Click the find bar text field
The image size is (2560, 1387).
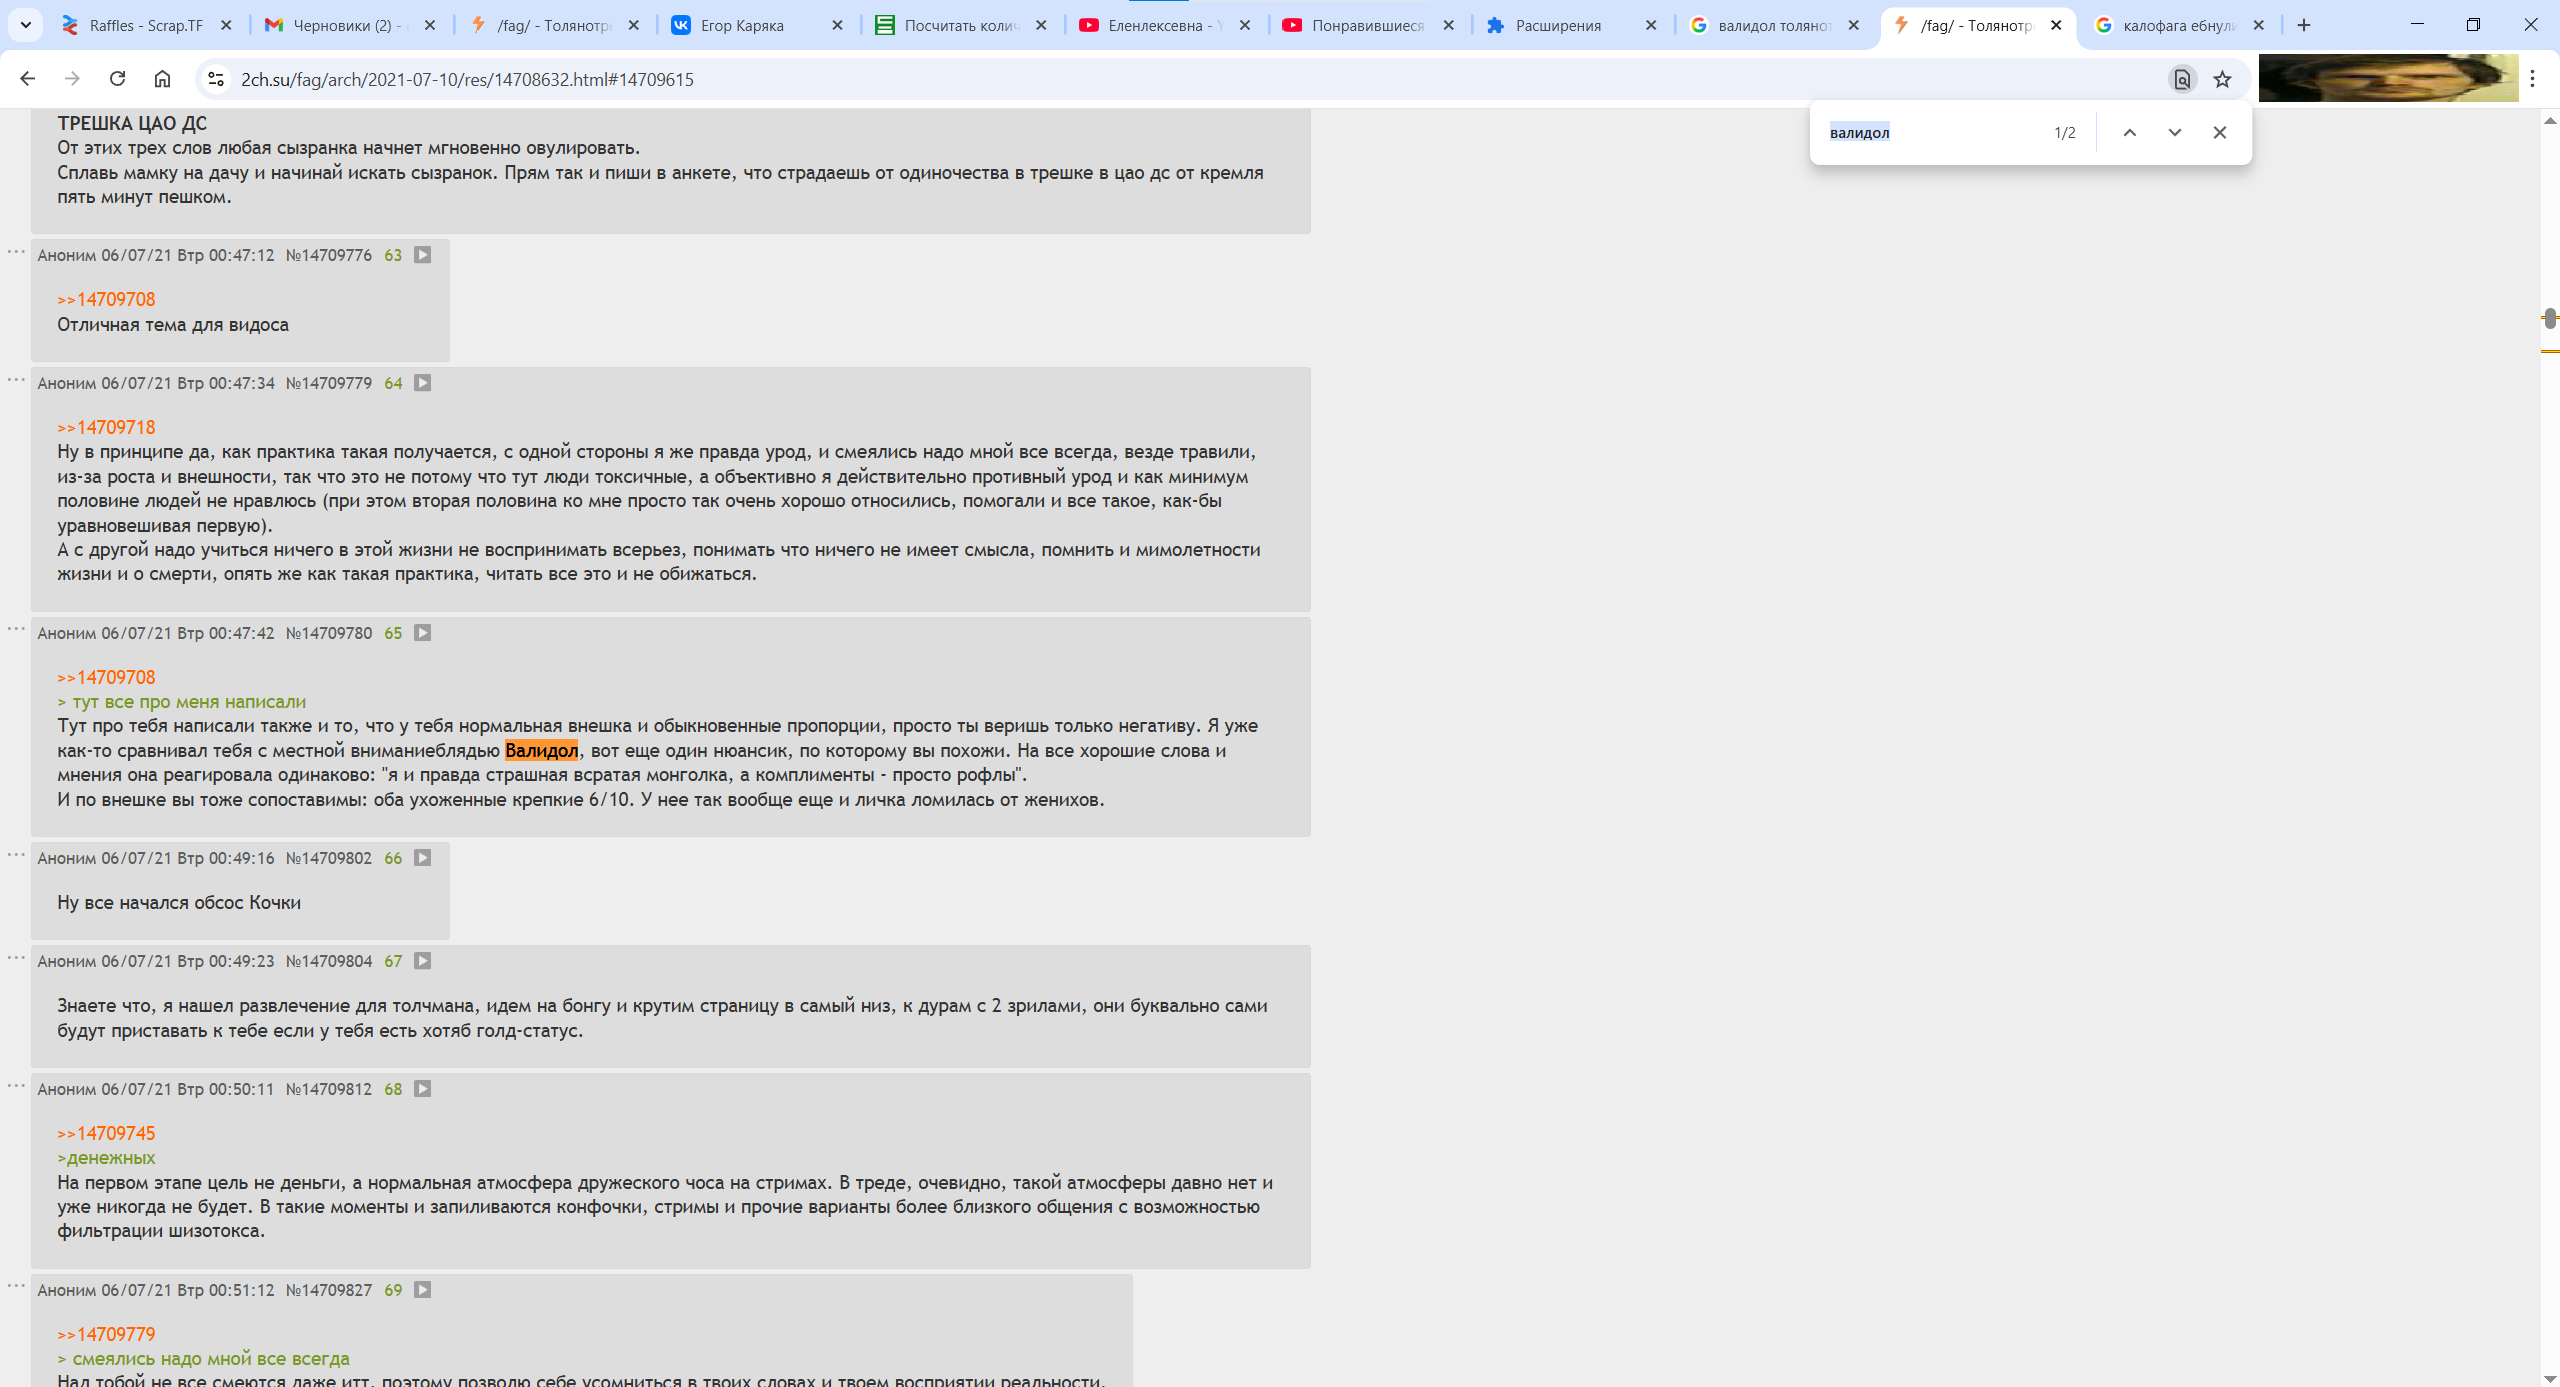pyautogui.click(x=1930, y=132)
